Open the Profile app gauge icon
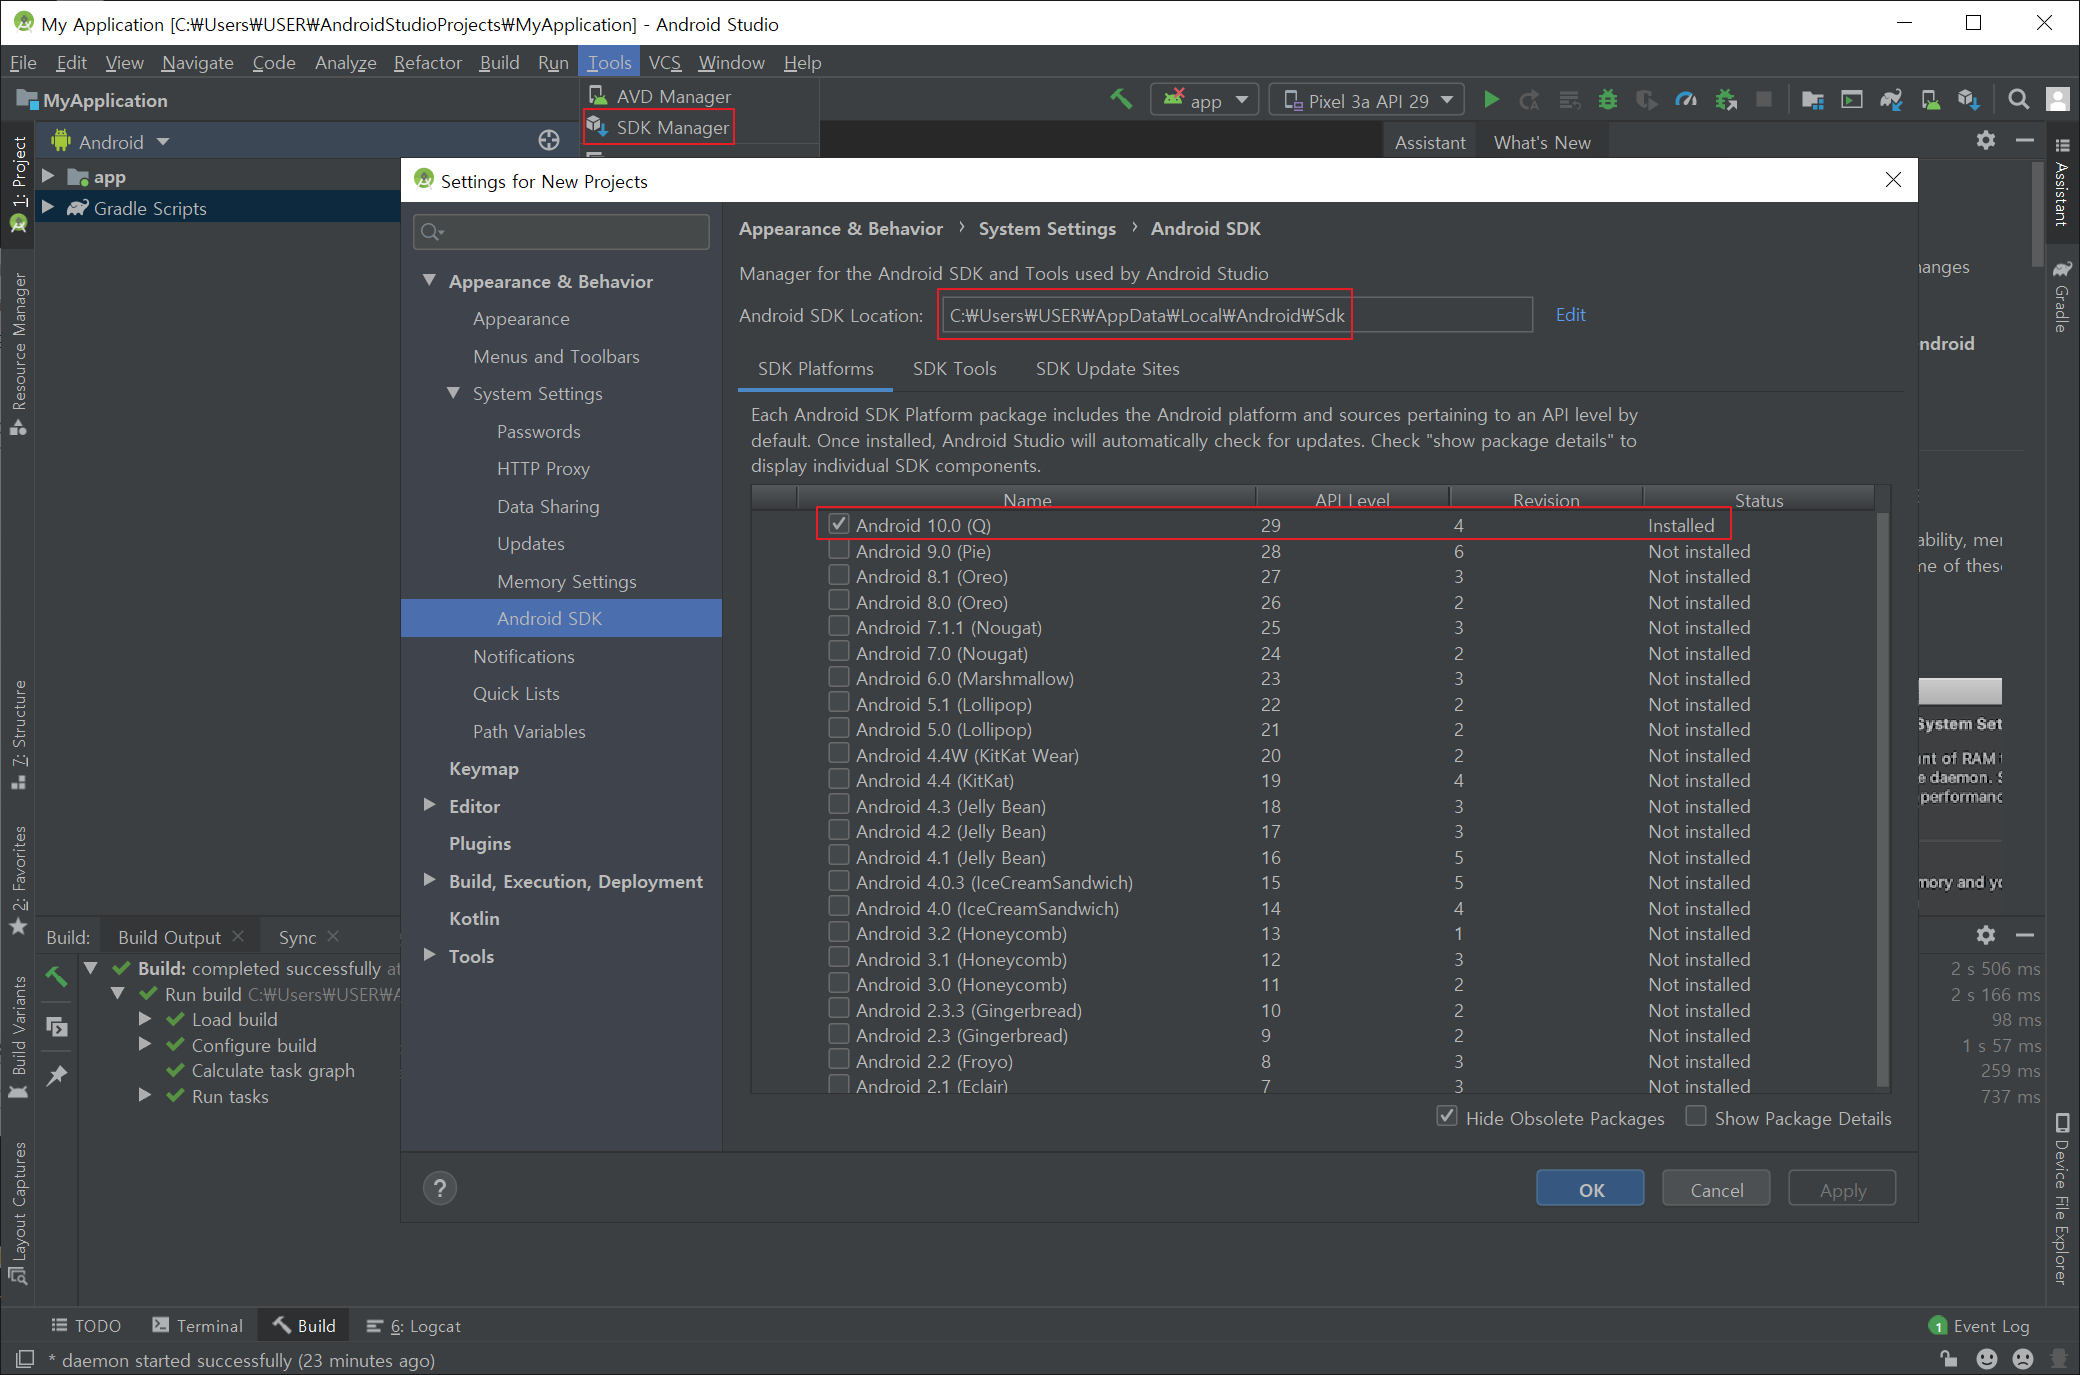The width and height of the screenshot is (2080, 1375). (x=1686, y=99)
